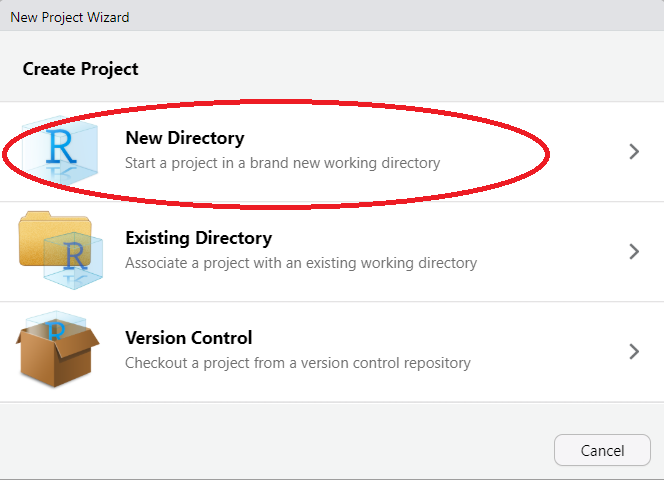Click the New Project Wizard title bar text
The height and width of the screenshot is (480, 664).
(69, 17)
